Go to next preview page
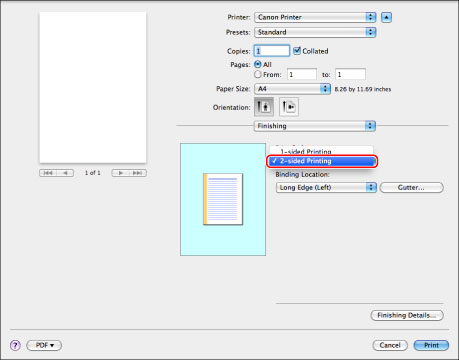Image resolution: width=459 pixels, height=360 pixels. click(x=120, y=173)
